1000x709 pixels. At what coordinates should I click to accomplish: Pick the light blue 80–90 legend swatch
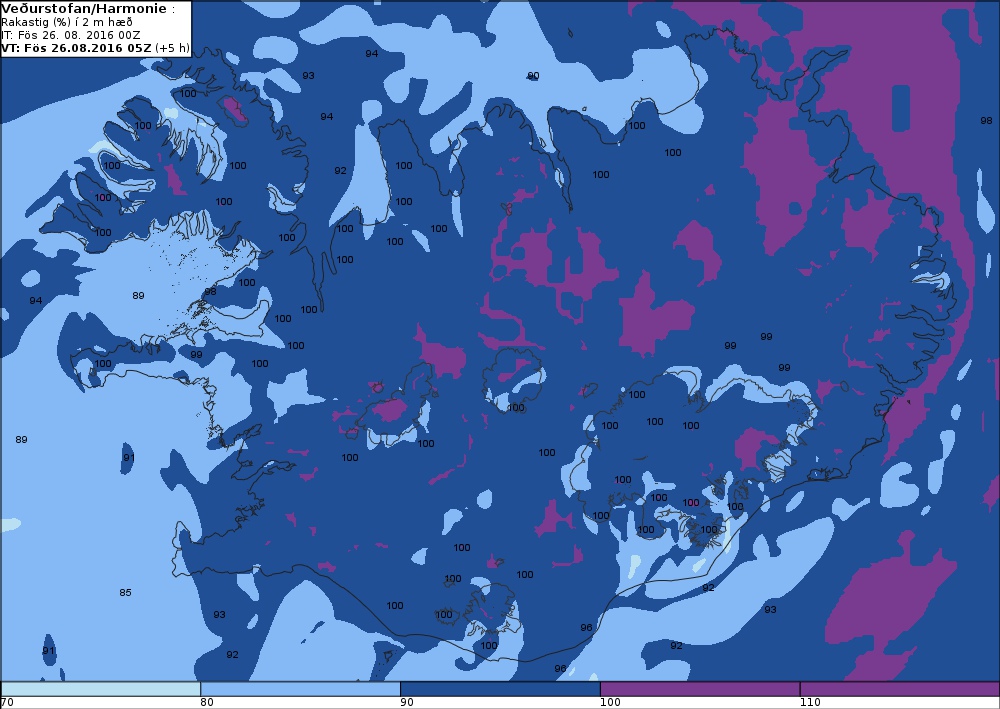(300, 689)
